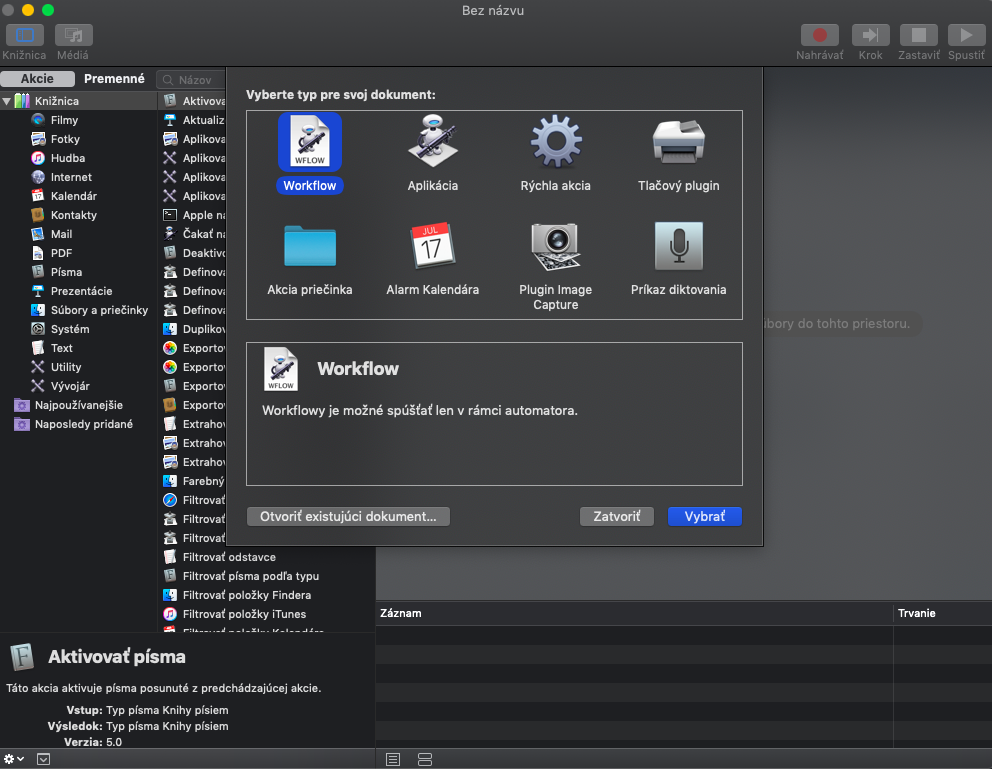
Task: Select the PDF library category
Action: (x=61, y=253)
